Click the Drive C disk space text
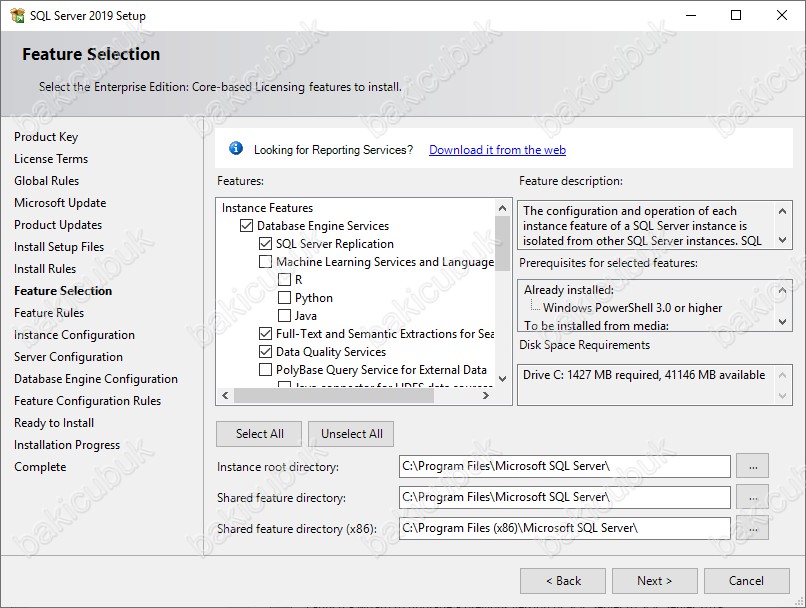The image size is (806, 608). tap(644, 375)
